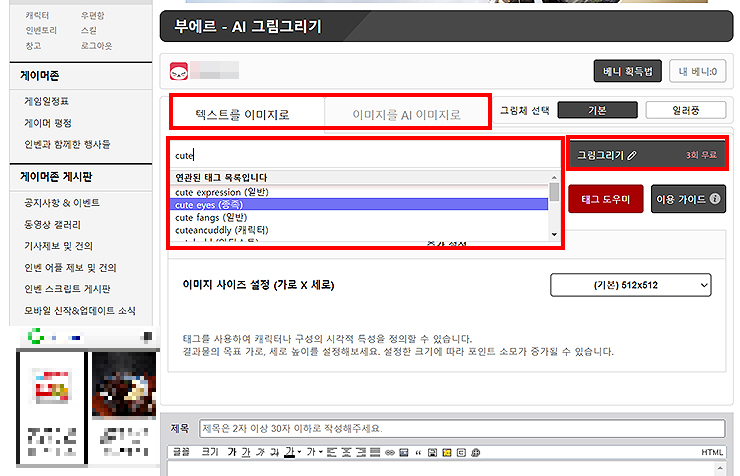Open the 태그 도우미 helper

coord(605,199)
